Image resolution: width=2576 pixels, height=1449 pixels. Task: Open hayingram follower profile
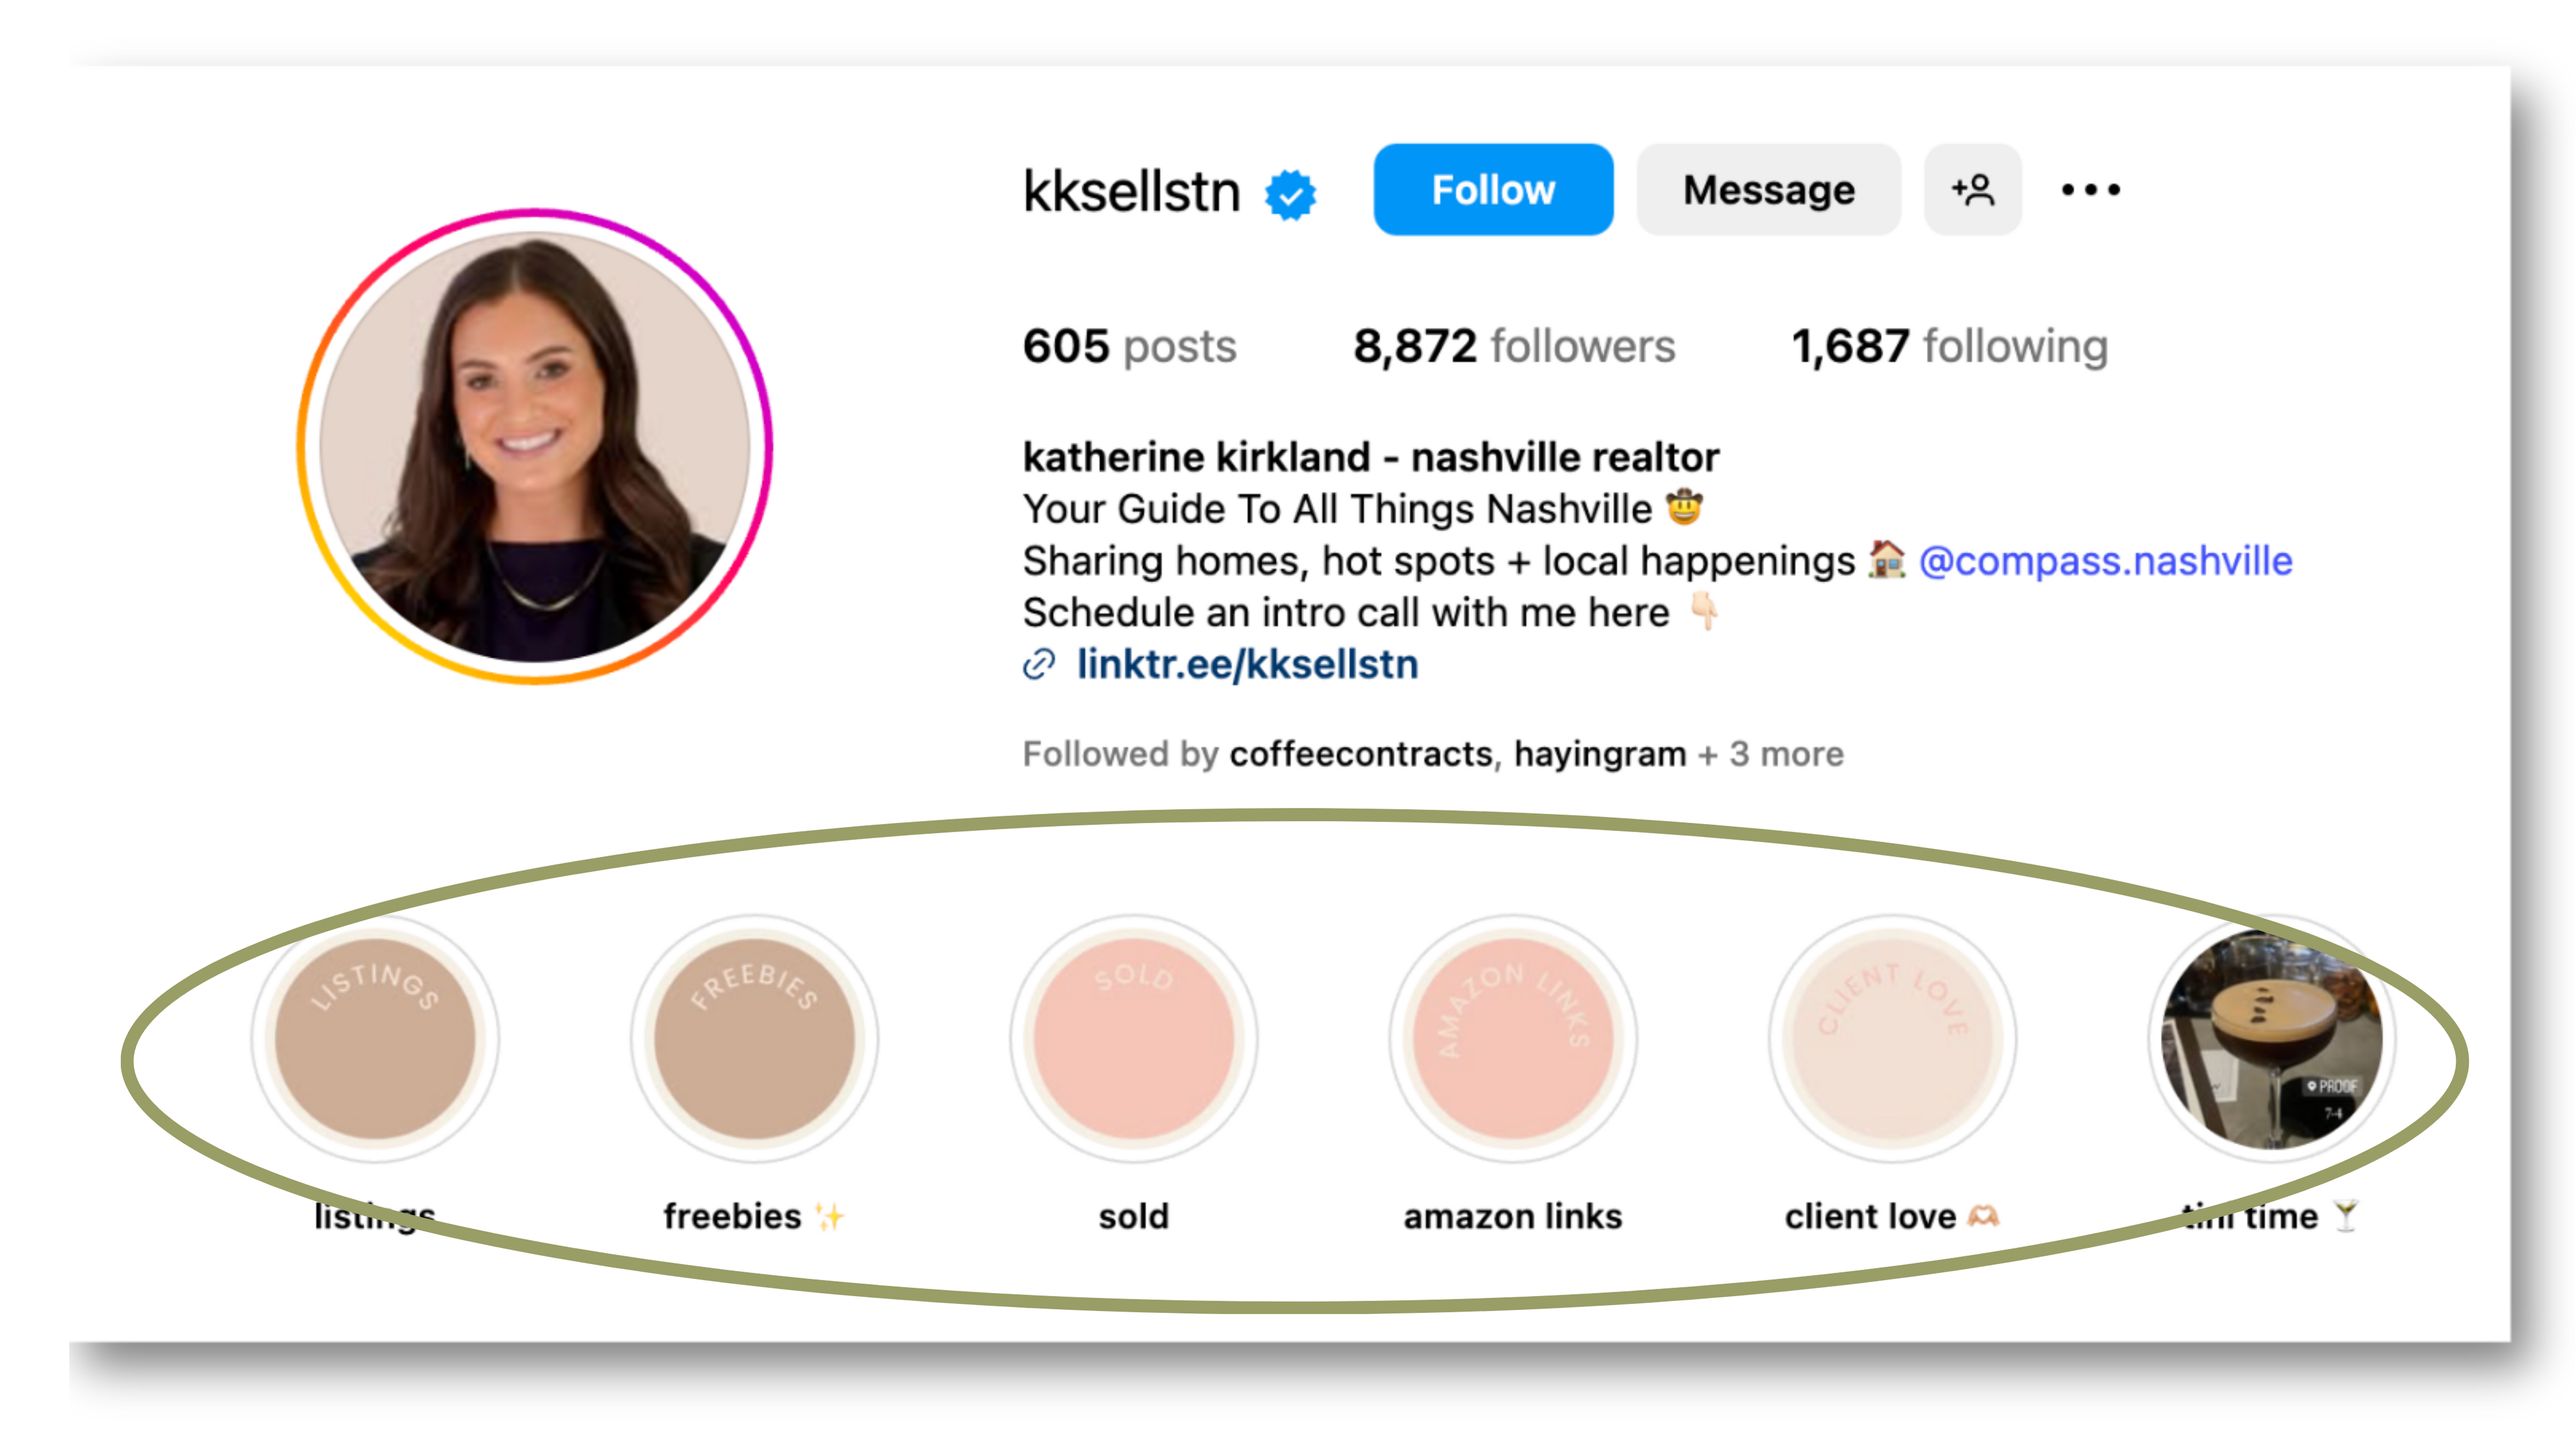[1600, 754]
